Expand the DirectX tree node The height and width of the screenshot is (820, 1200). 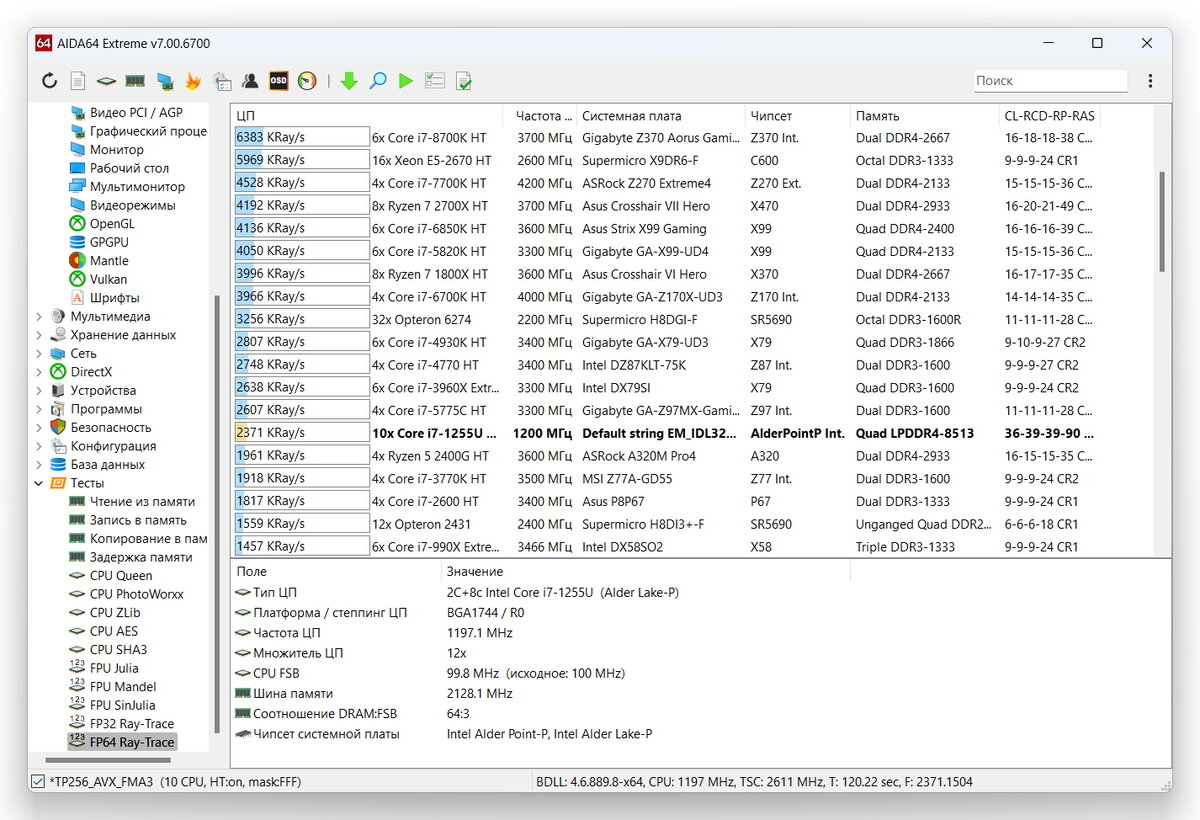click(39, 372)
